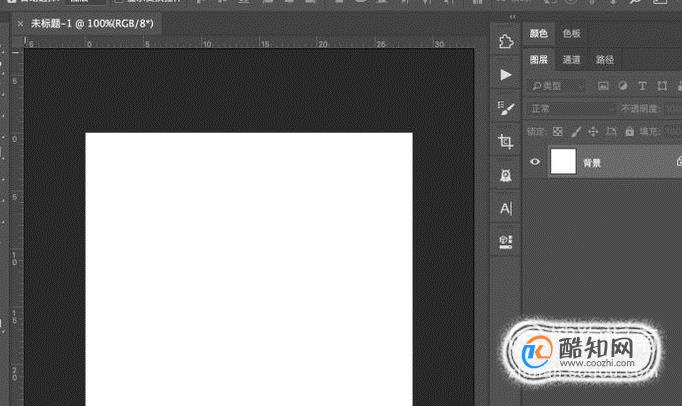Switch to the 颜色 tab

pos(538,34)
